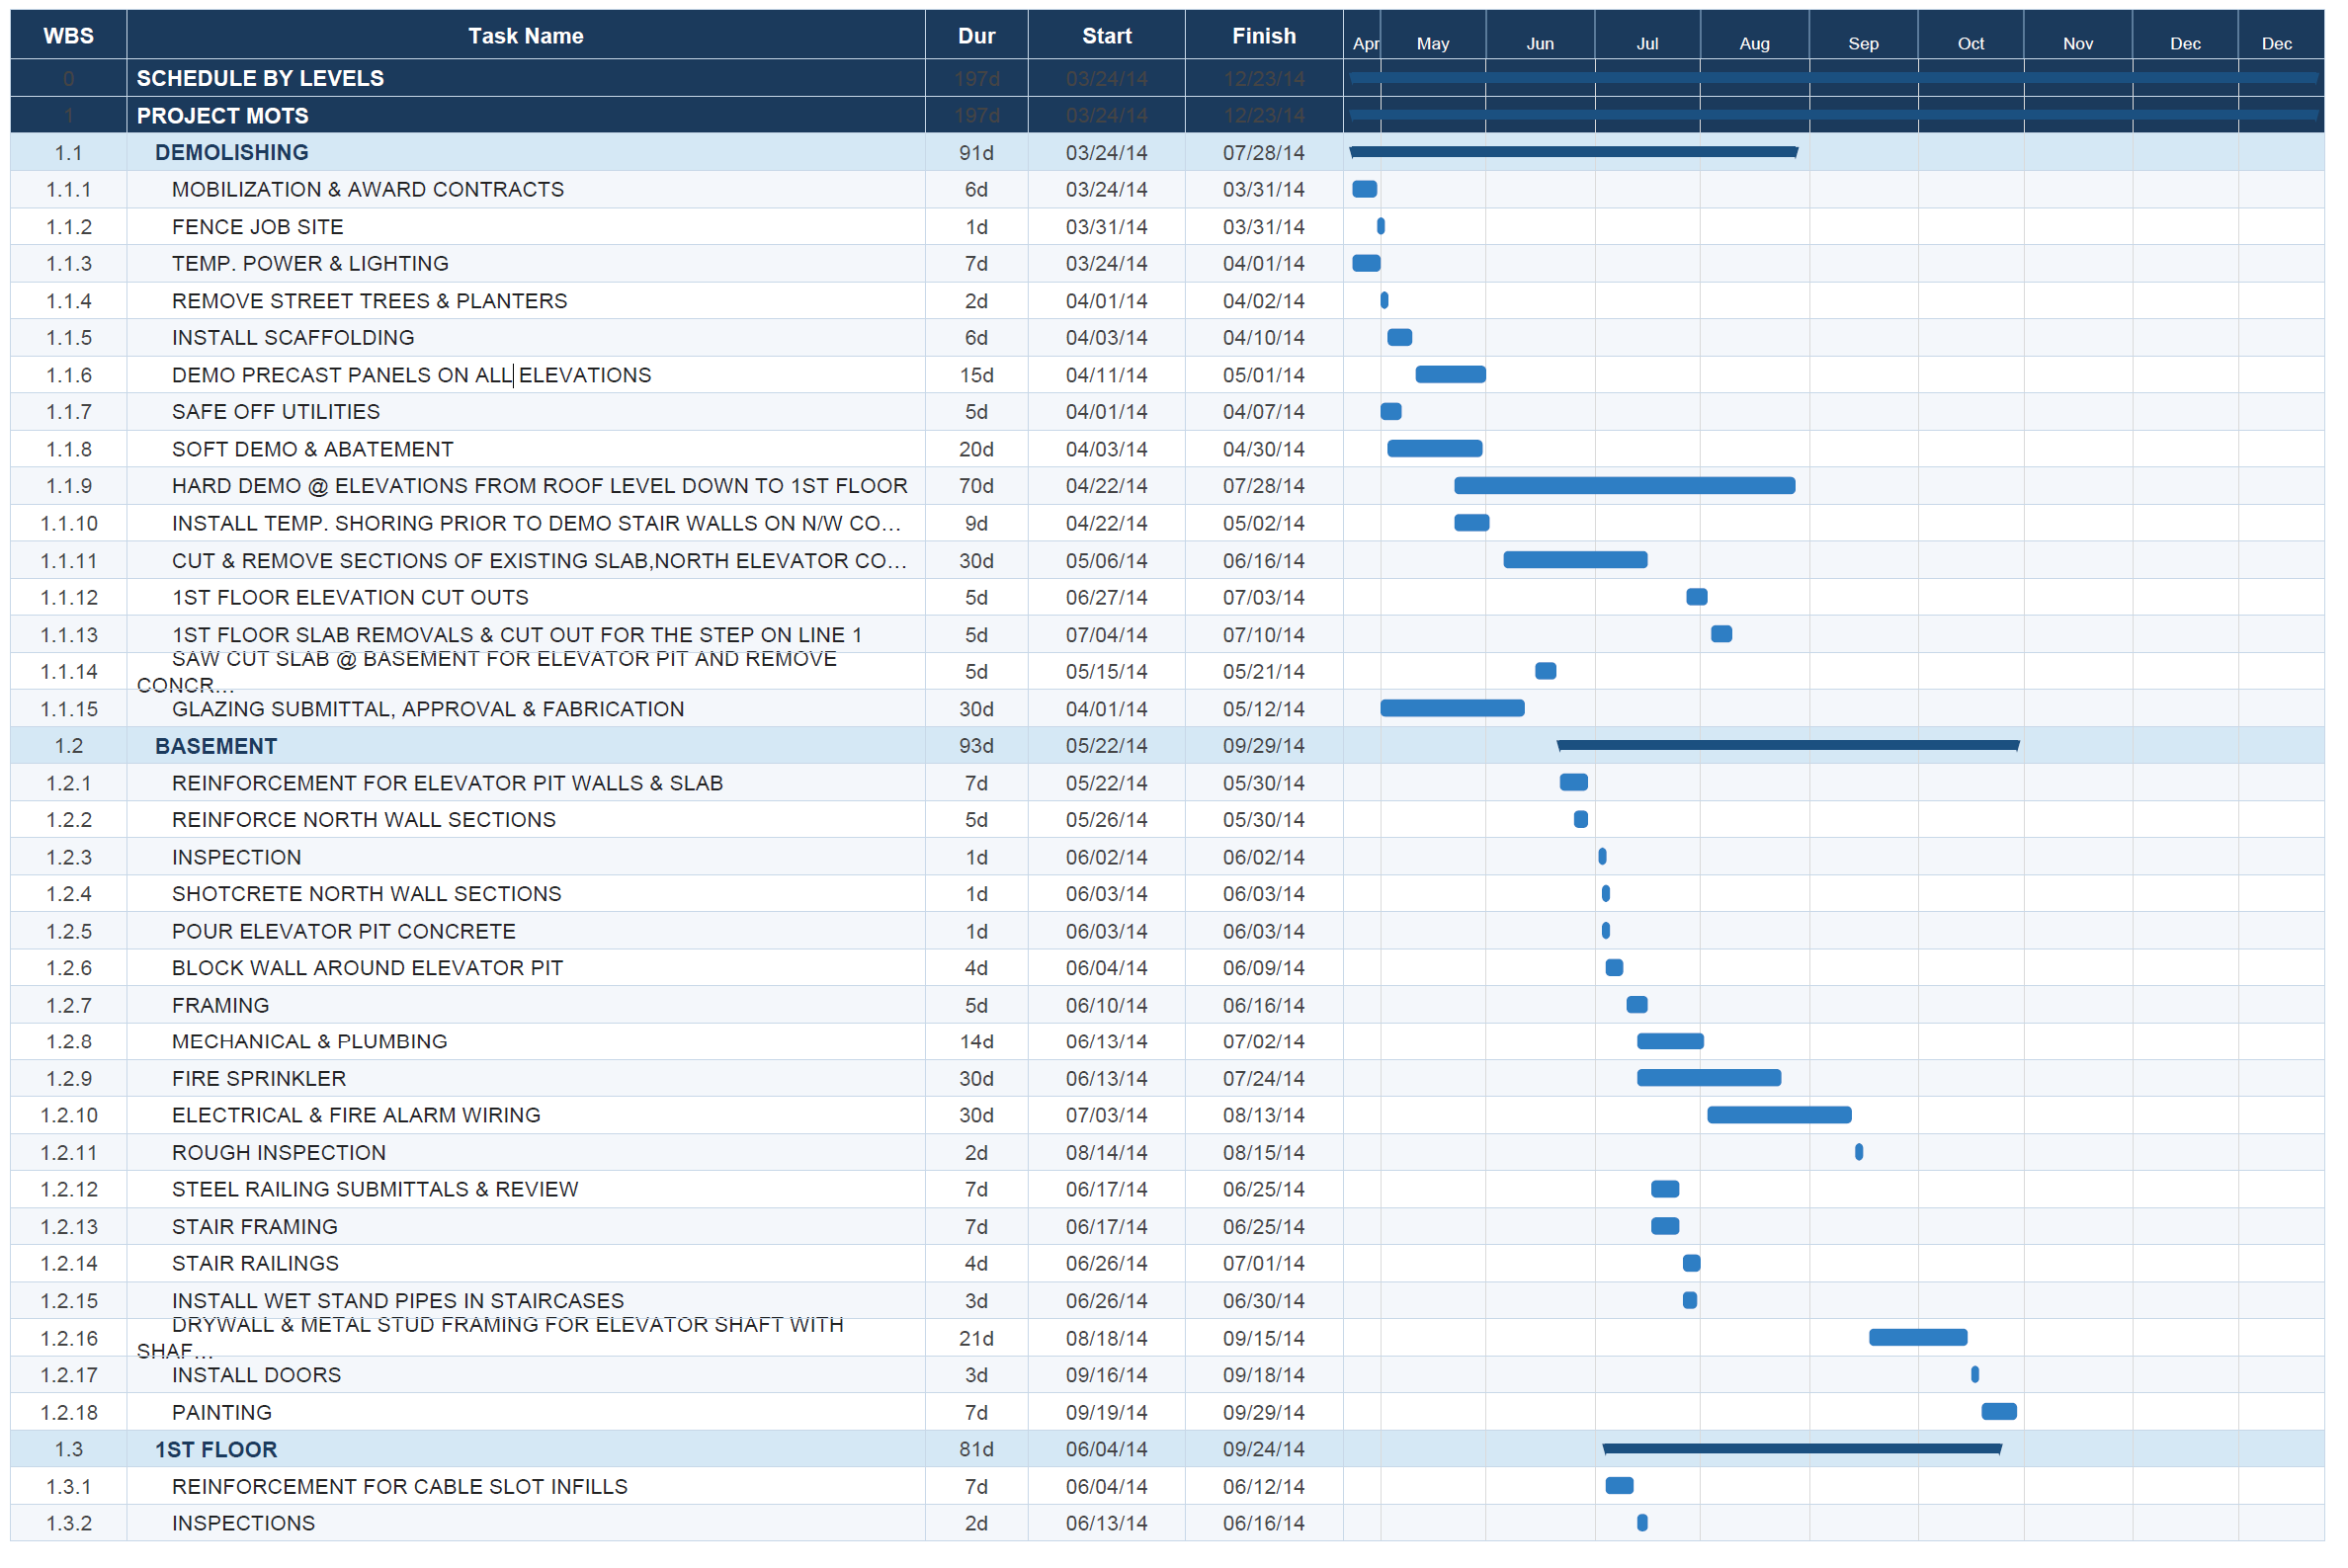Click the Gantt bar for HARD DEMO task
This screenshot has height=1568, width=2348.
click(1623, 485)
